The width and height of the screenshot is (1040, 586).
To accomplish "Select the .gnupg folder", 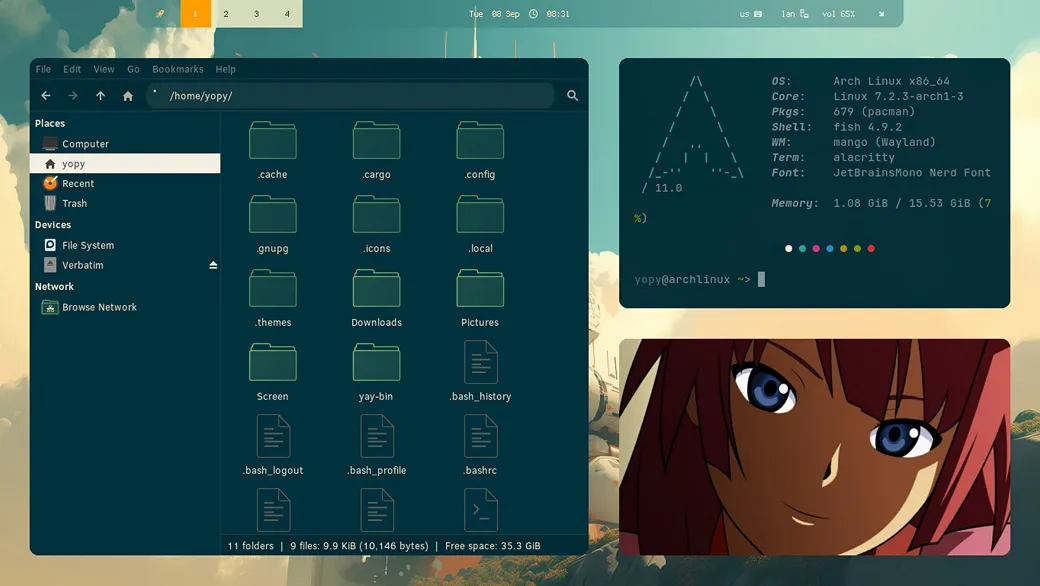I will pyautogui.click(x=273, y=224).
